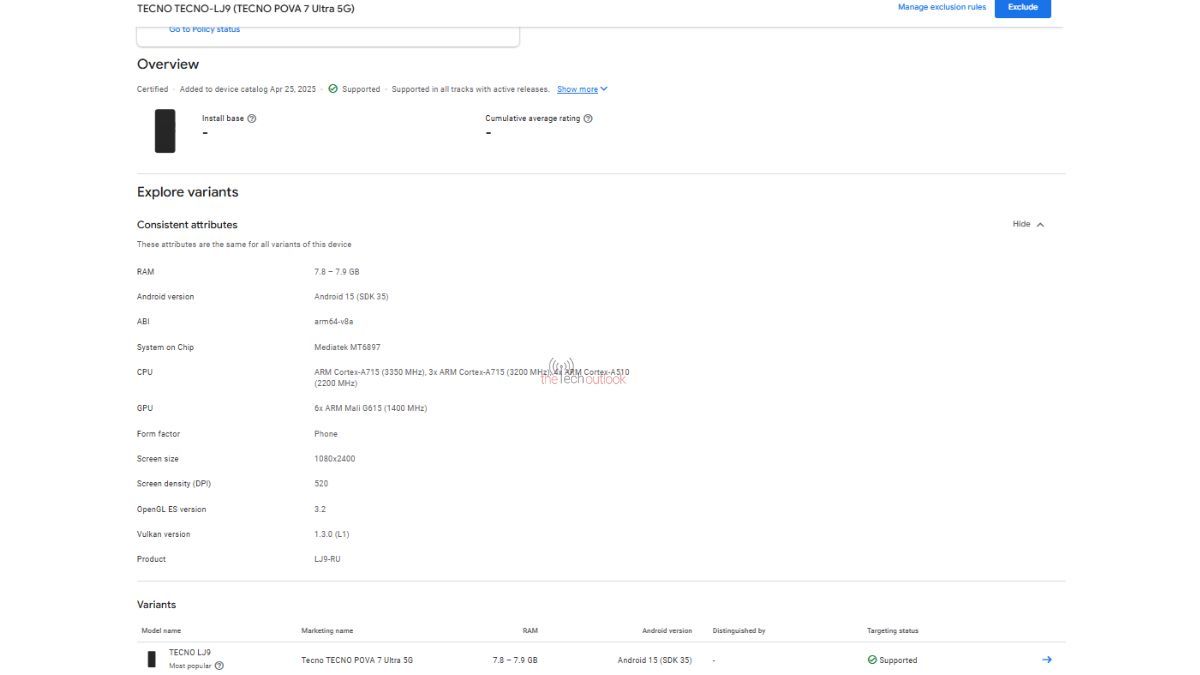1200x675 pixels.
Task: Click the small phone icon beside TECNO LJ9
Action: pyautogui.click(x=152, y=659)
